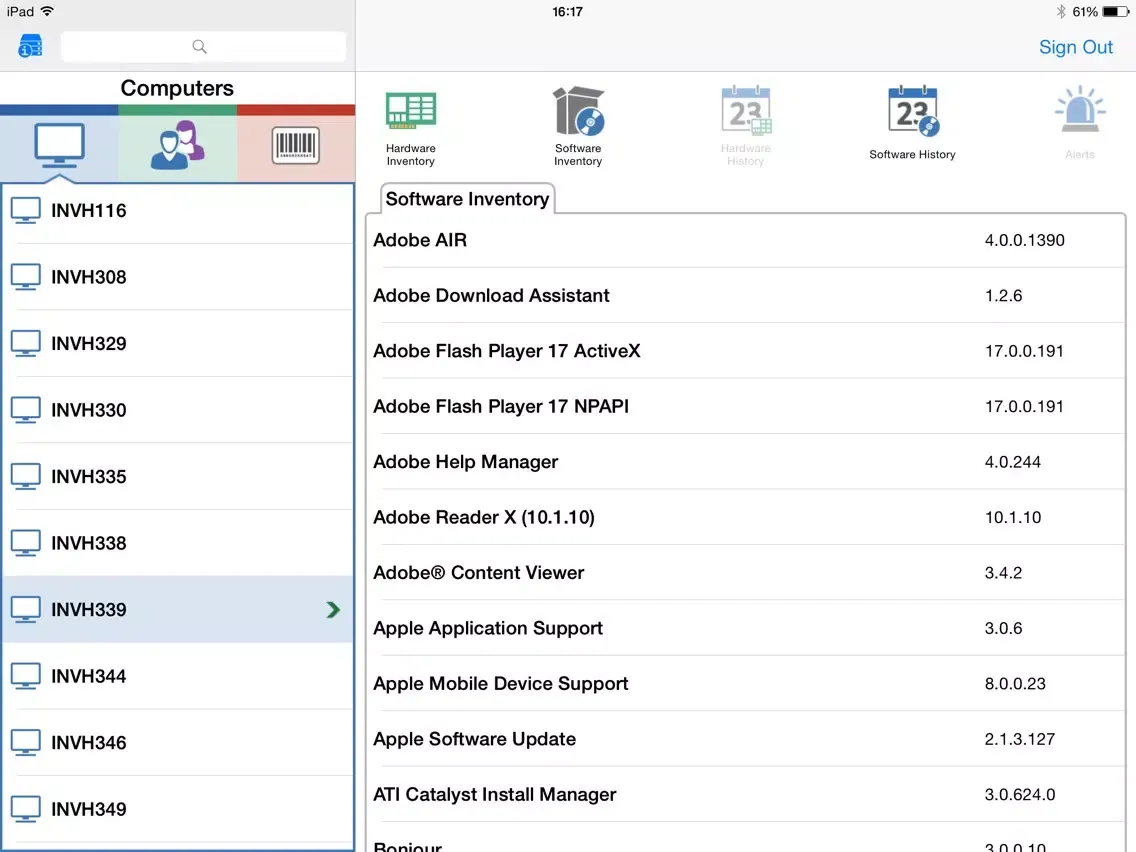This screenshot has width=1136, height=852.
Task: Switch to the Users people tab
Action: (178, 146)
